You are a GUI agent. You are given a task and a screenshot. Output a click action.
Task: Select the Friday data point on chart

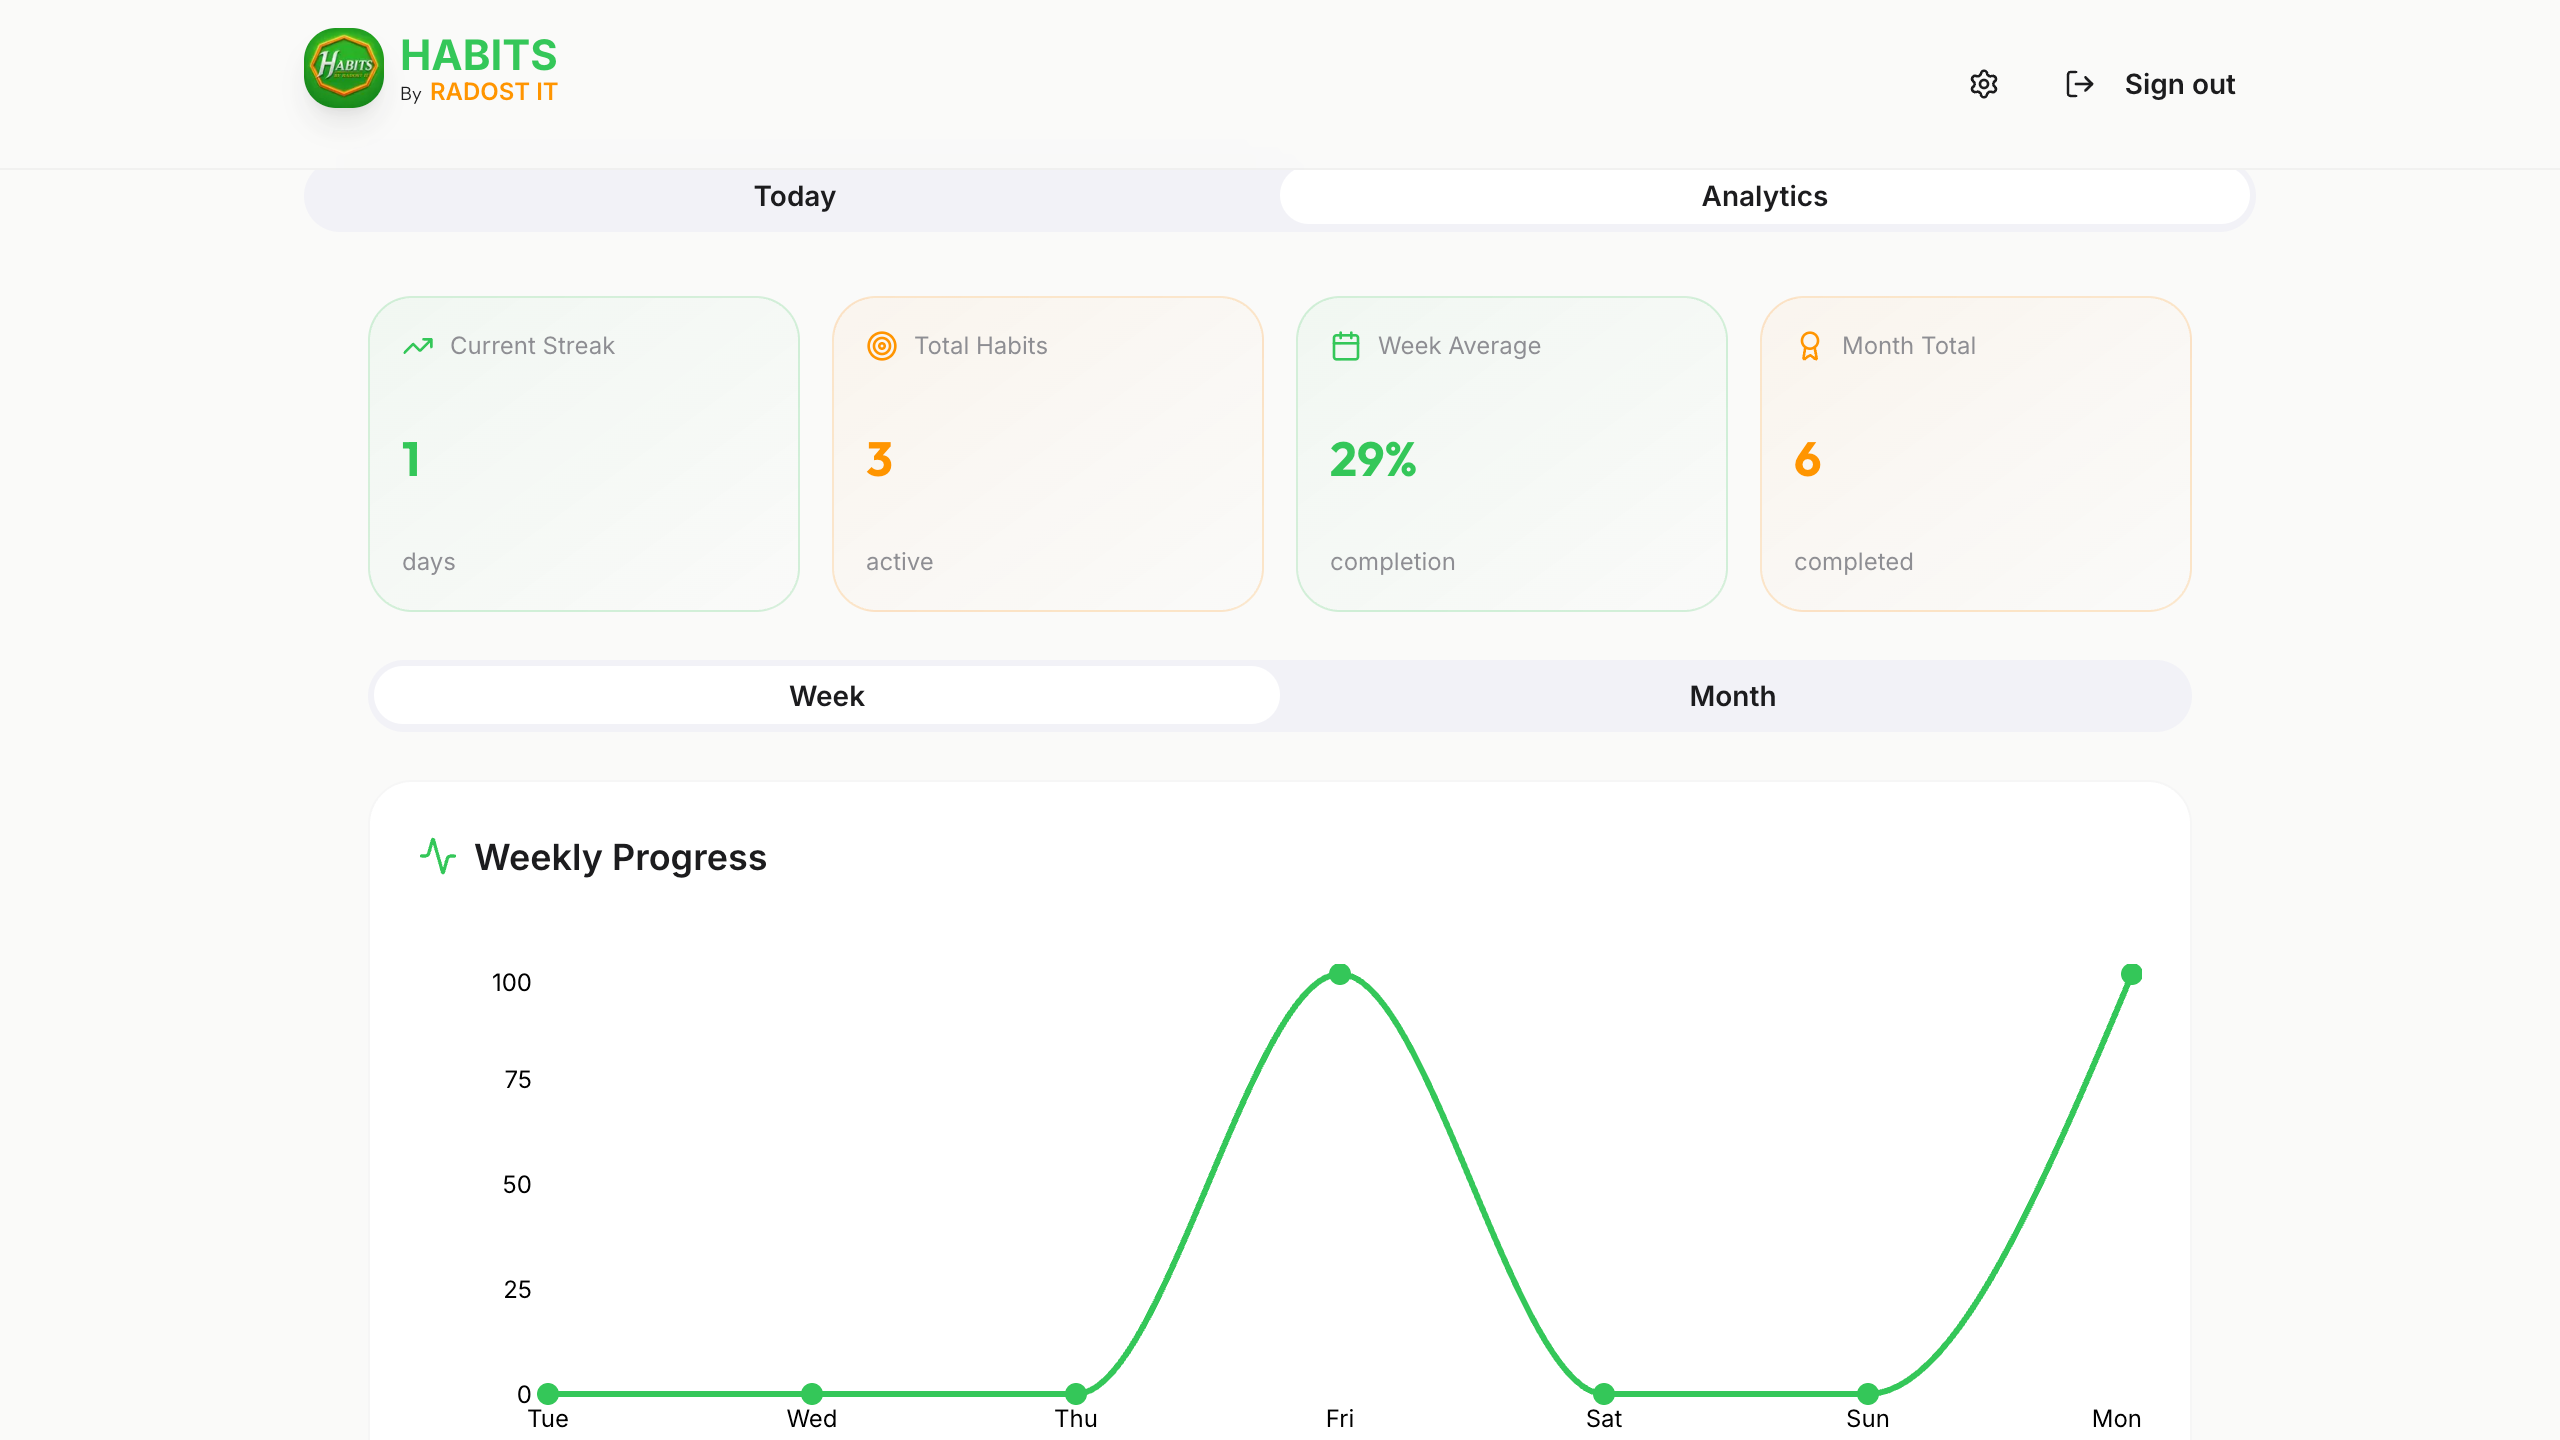point(1340,974)
